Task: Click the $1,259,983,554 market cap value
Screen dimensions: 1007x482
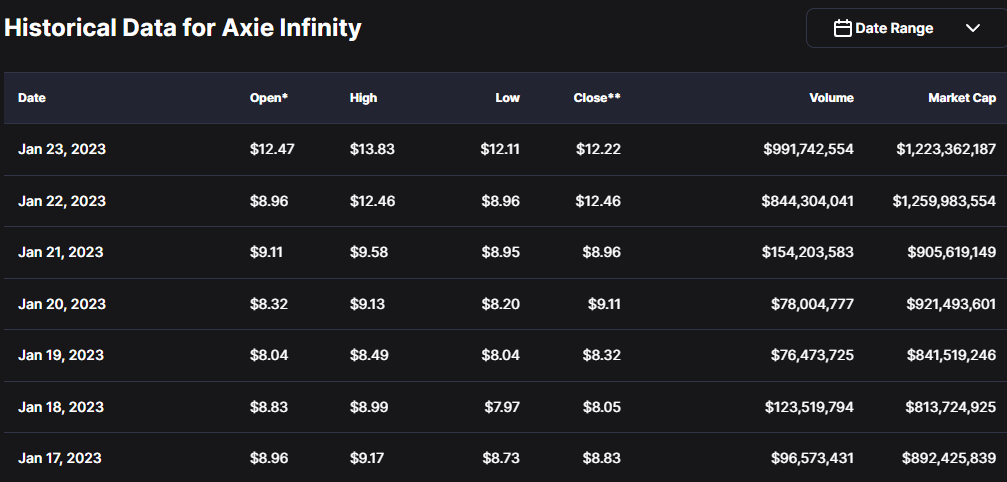Action: click(x=944, y=201)
